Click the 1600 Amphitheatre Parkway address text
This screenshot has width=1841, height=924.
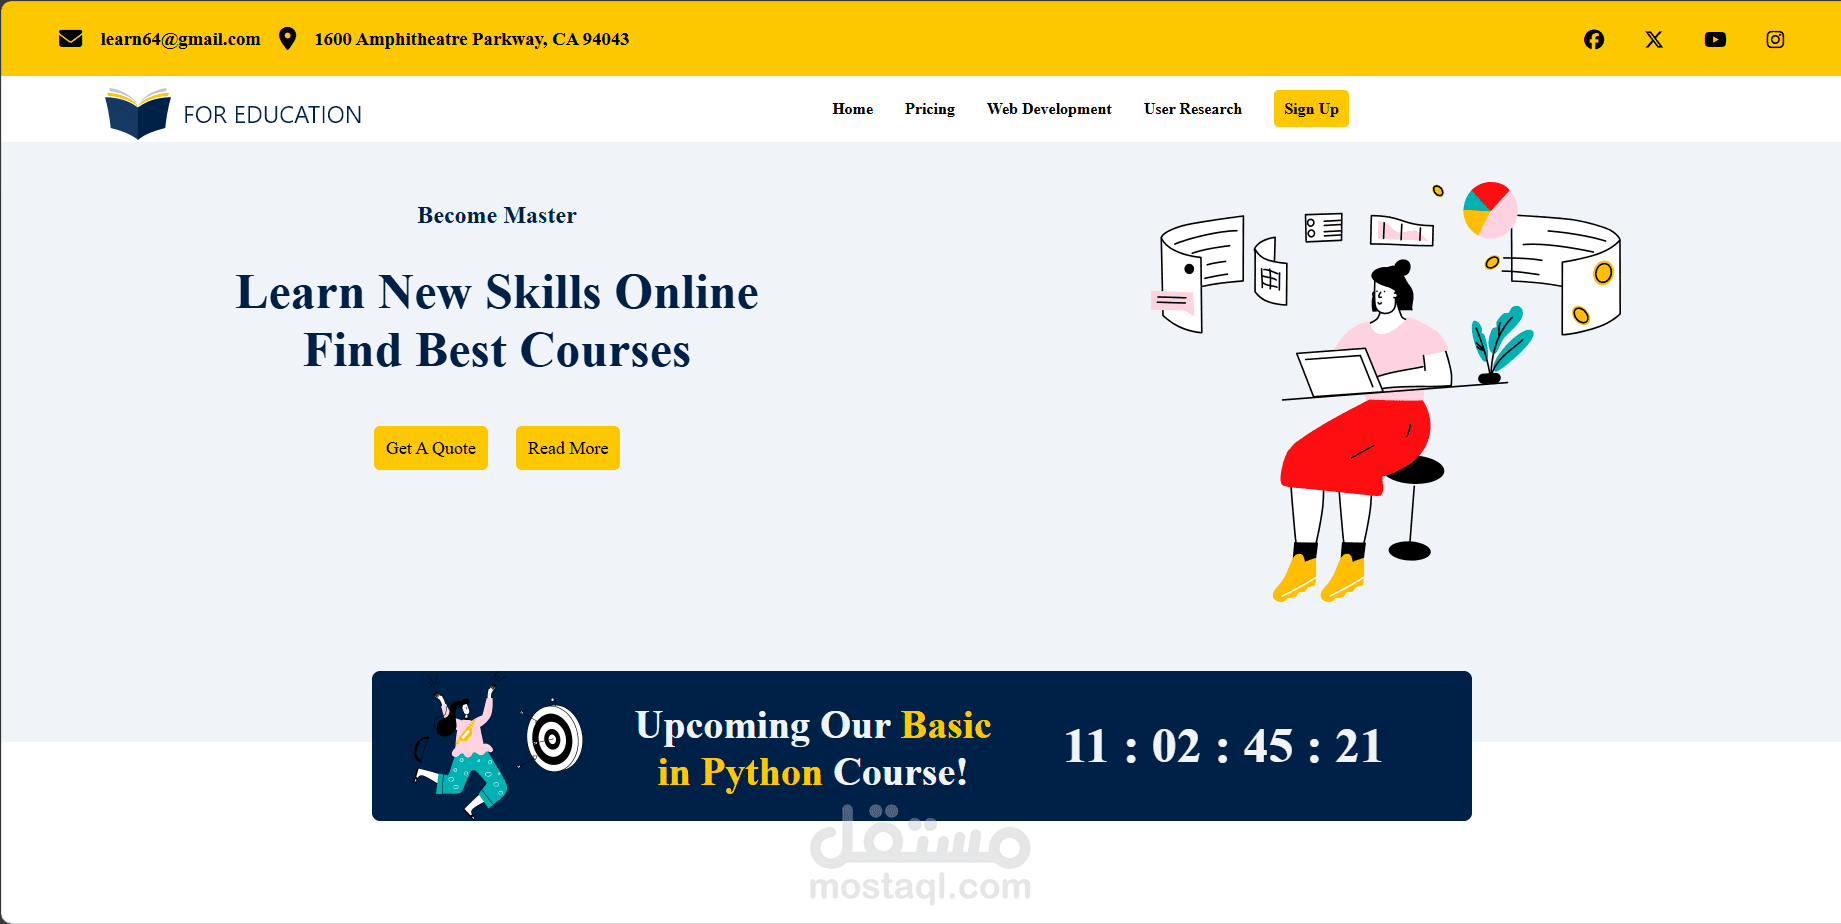(x=471, y=39)
